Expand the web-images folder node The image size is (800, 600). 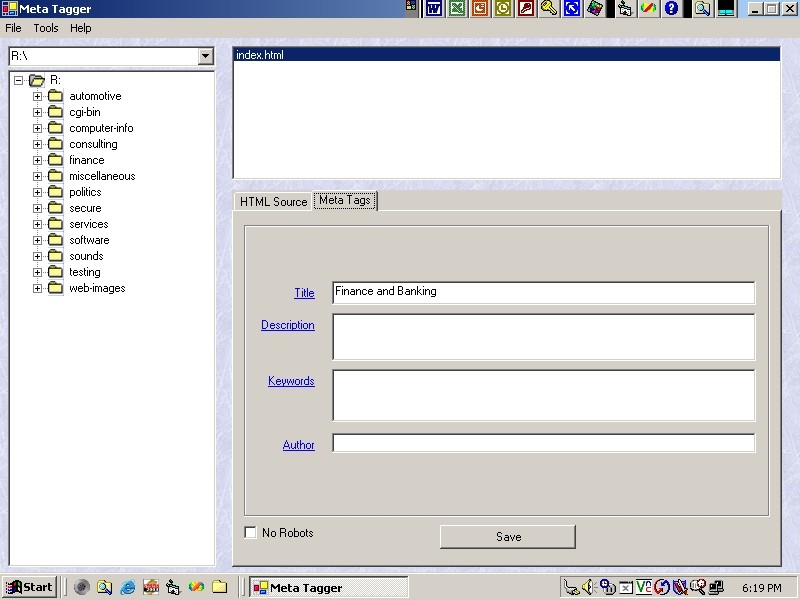point(38,288)
